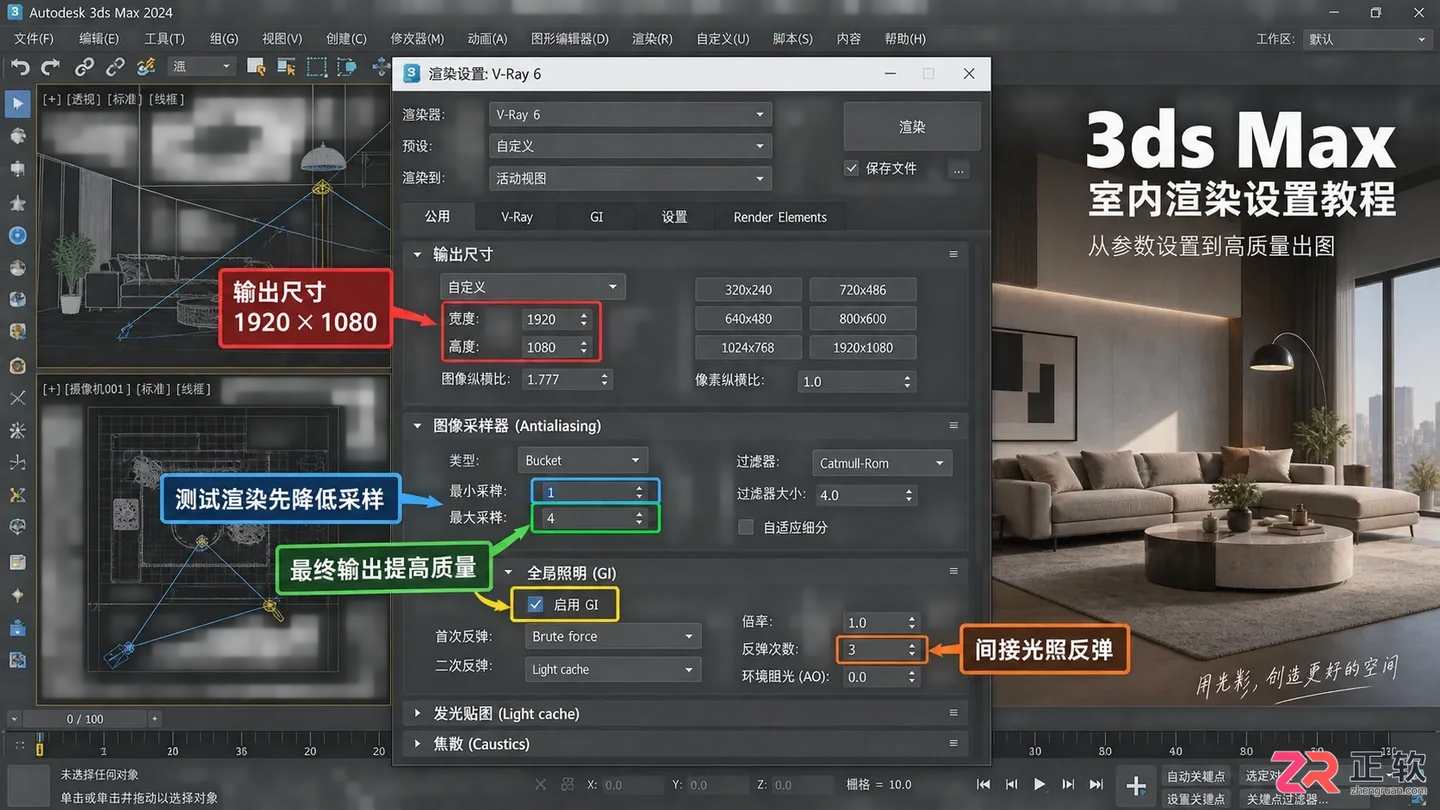Click the 自动关键点 button
Image resolution: width=1440 pixels, height=810 pixels.
[1196, 776]
